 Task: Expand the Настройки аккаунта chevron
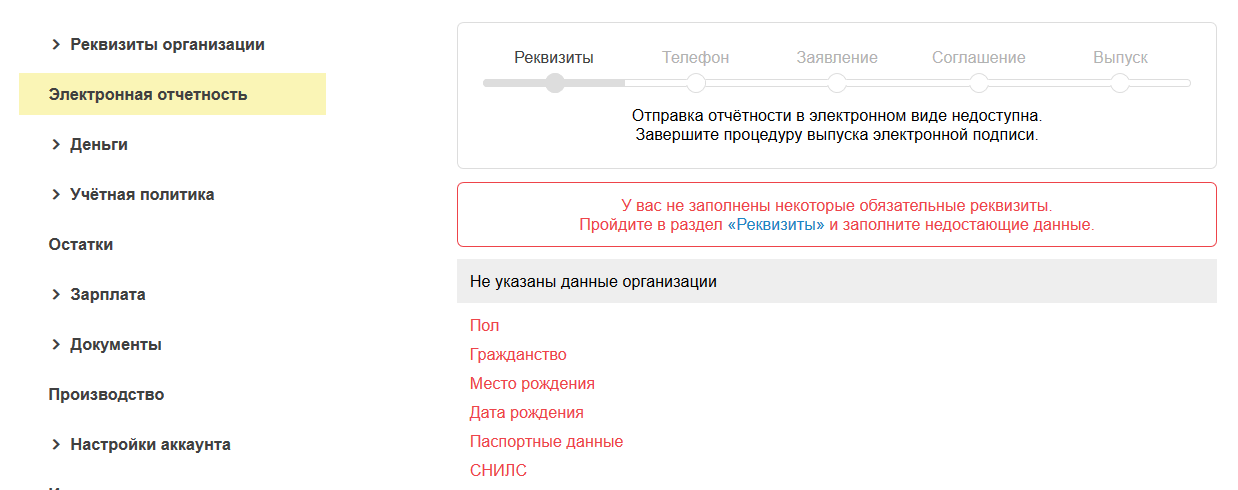[x=56, y=444]
